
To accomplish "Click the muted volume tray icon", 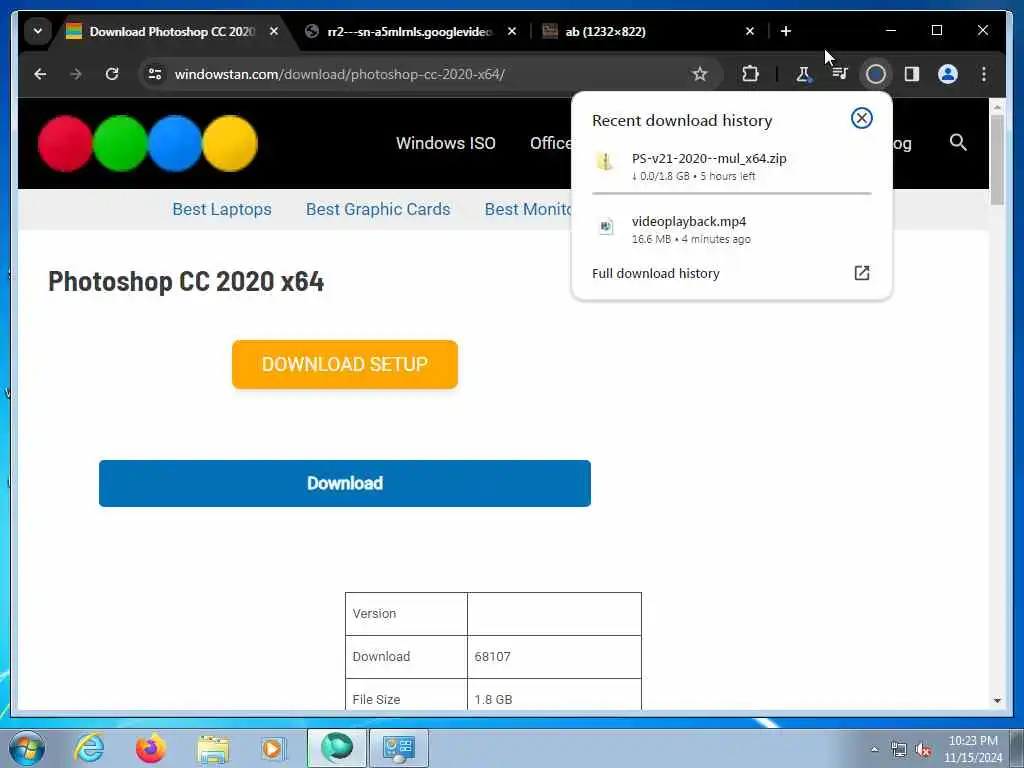I will [x=923, y=750].
